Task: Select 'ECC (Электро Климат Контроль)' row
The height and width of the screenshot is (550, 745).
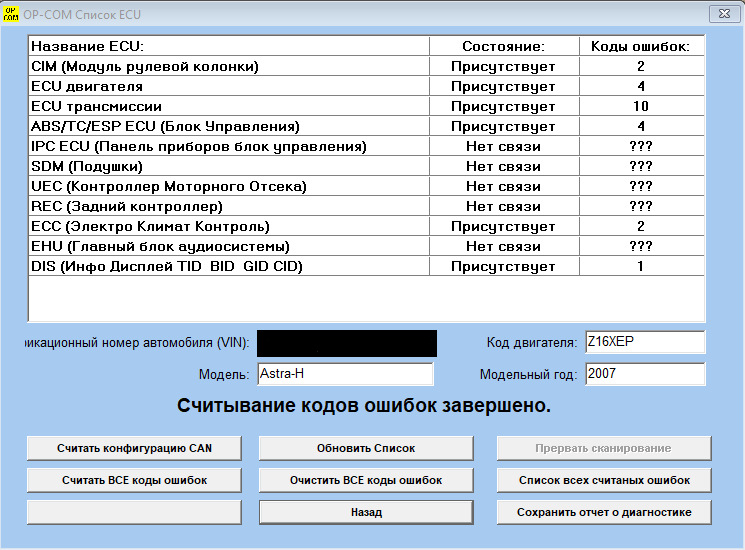Action: 366,226
